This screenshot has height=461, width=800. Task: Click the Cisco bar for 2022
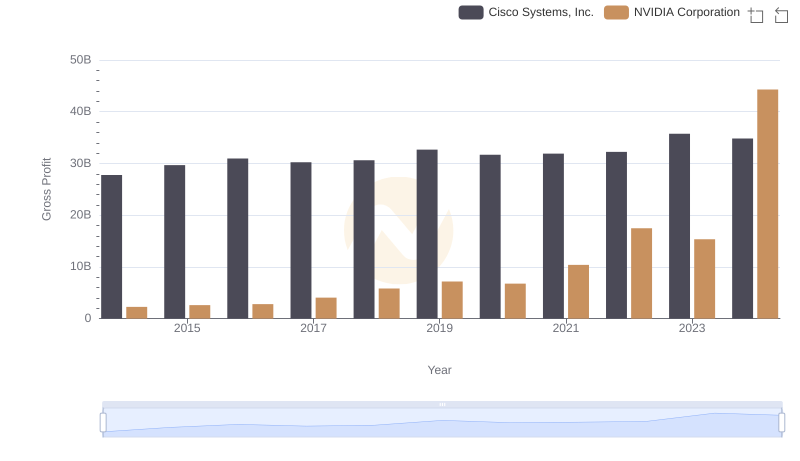pyautogui.click(x=616, y=235)
